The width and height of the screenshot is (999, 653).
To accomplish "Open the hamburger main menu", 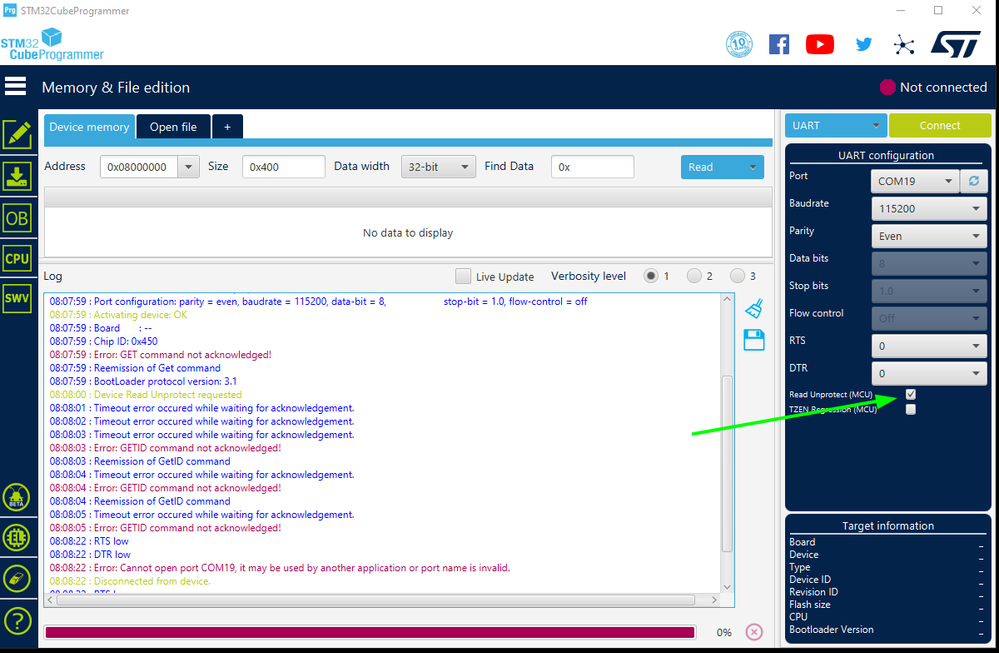I will tap(15, 86).
